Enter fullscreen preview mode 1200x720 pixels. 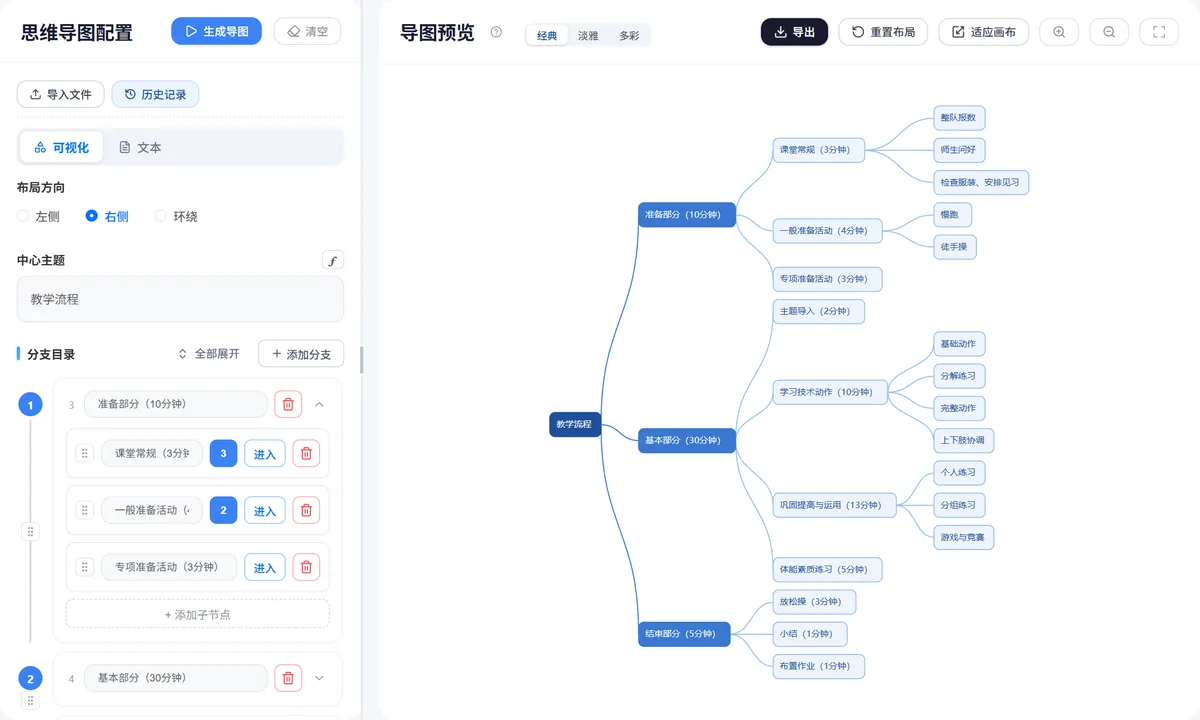click(x=1159, y=32)
